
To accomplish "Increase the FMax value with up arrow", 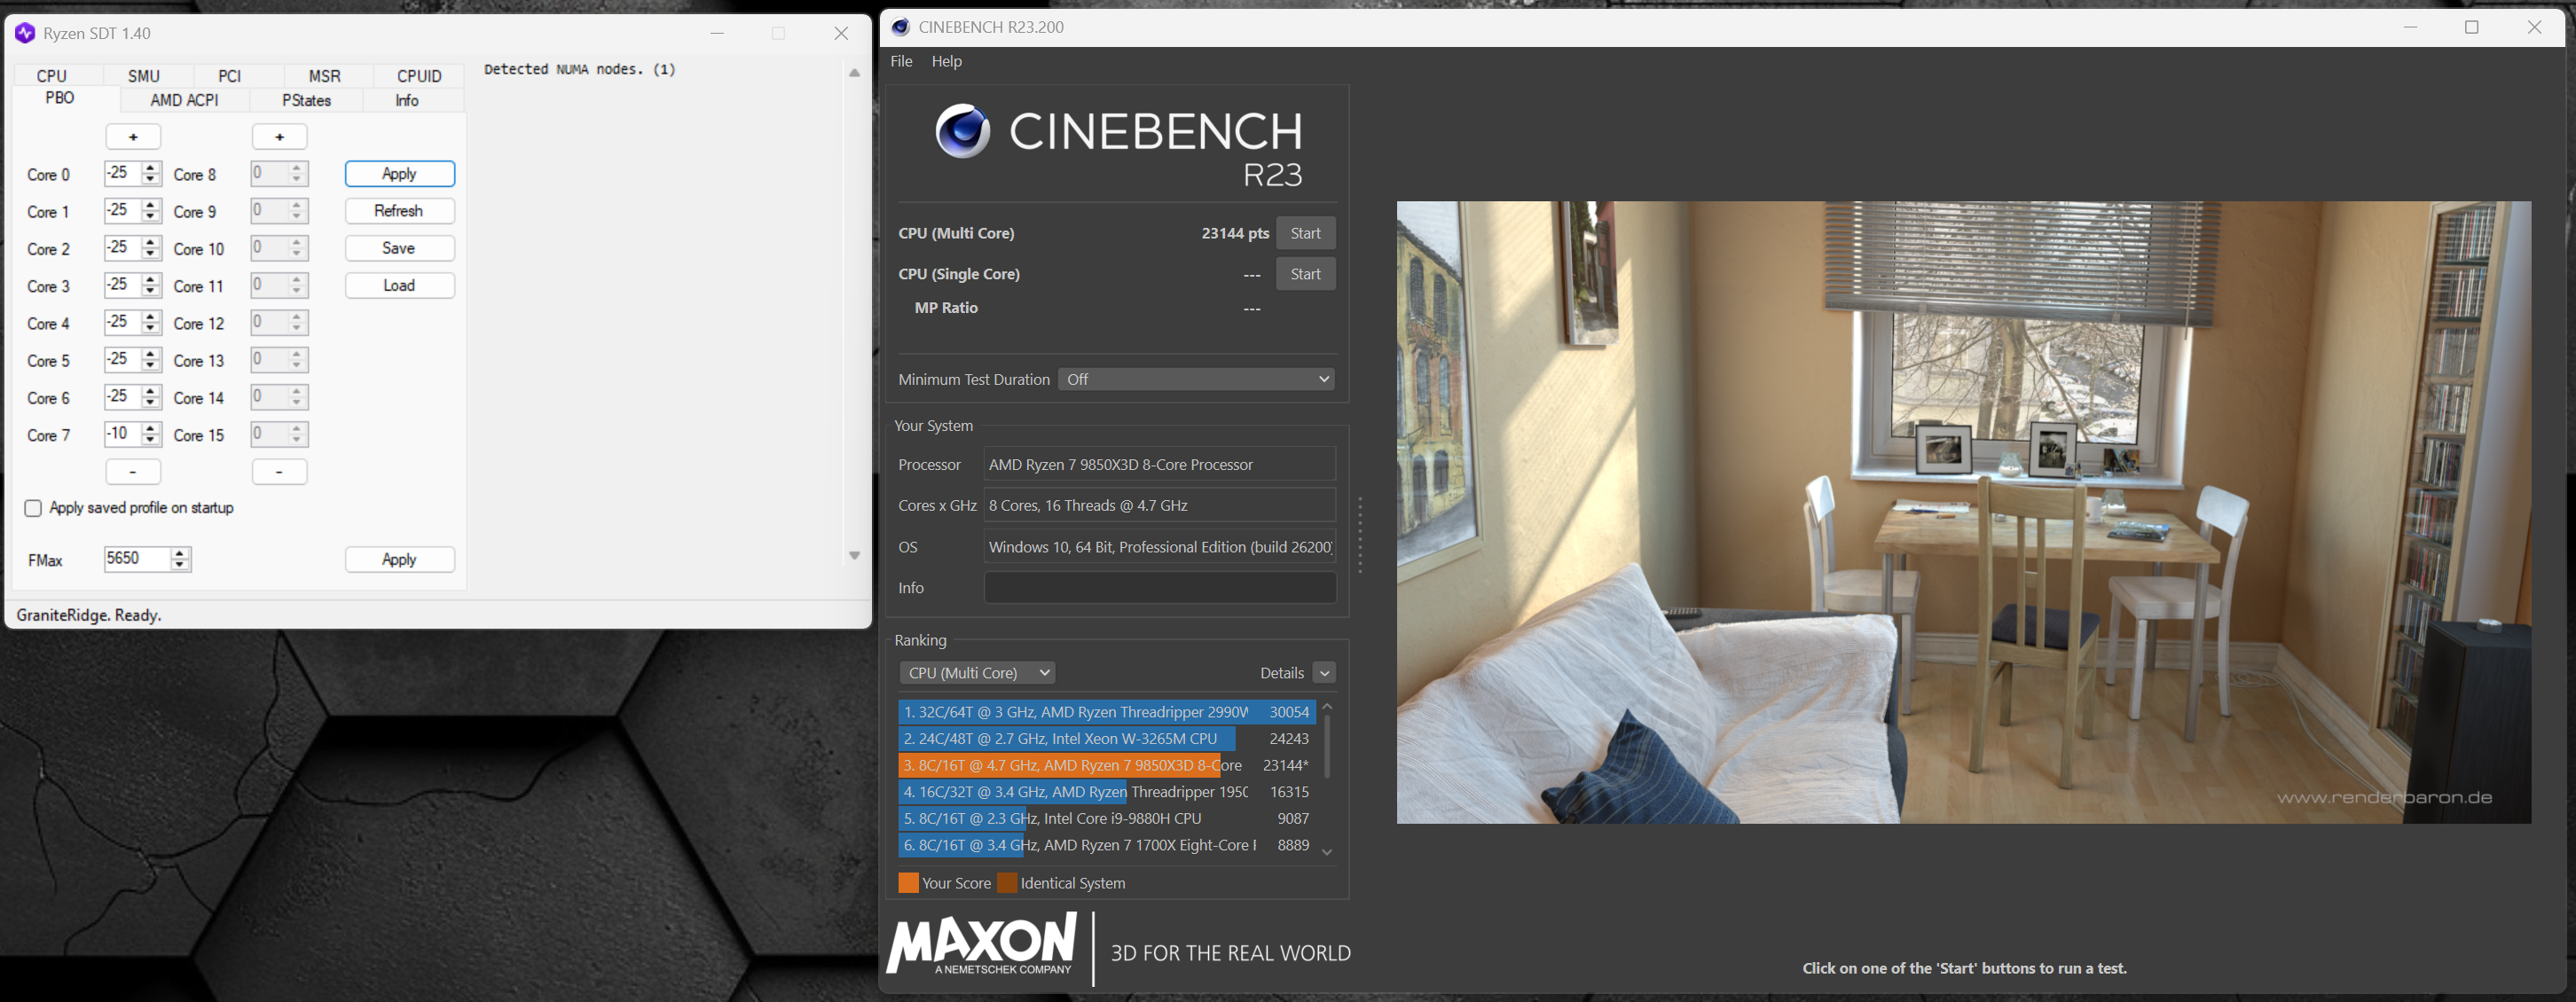I will 180,553.
